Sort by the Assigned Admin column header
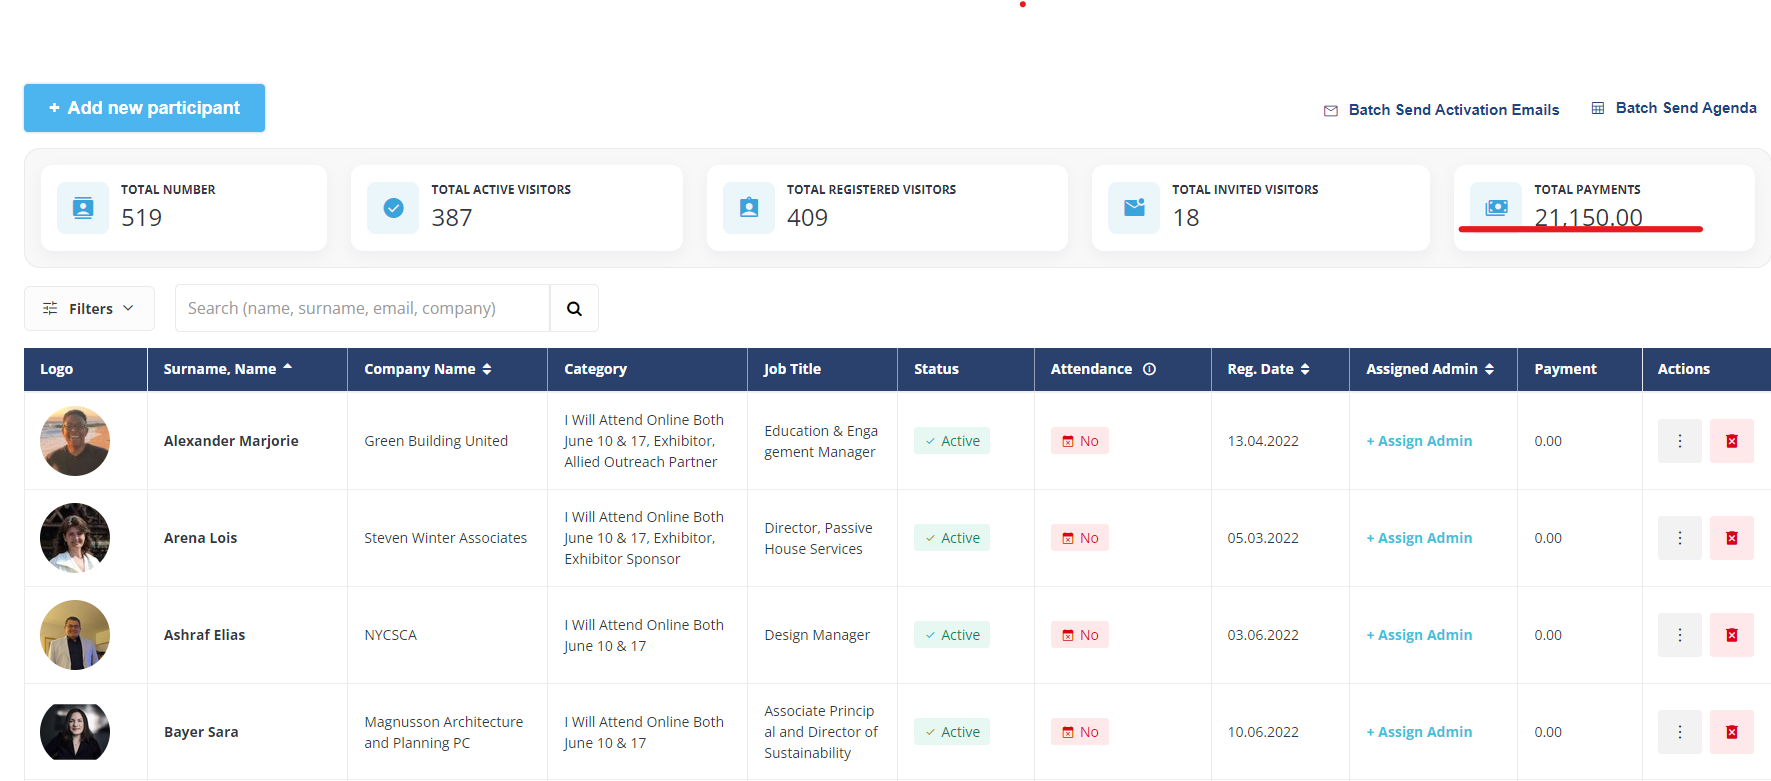1771x781 pixels. point(1429,369)
